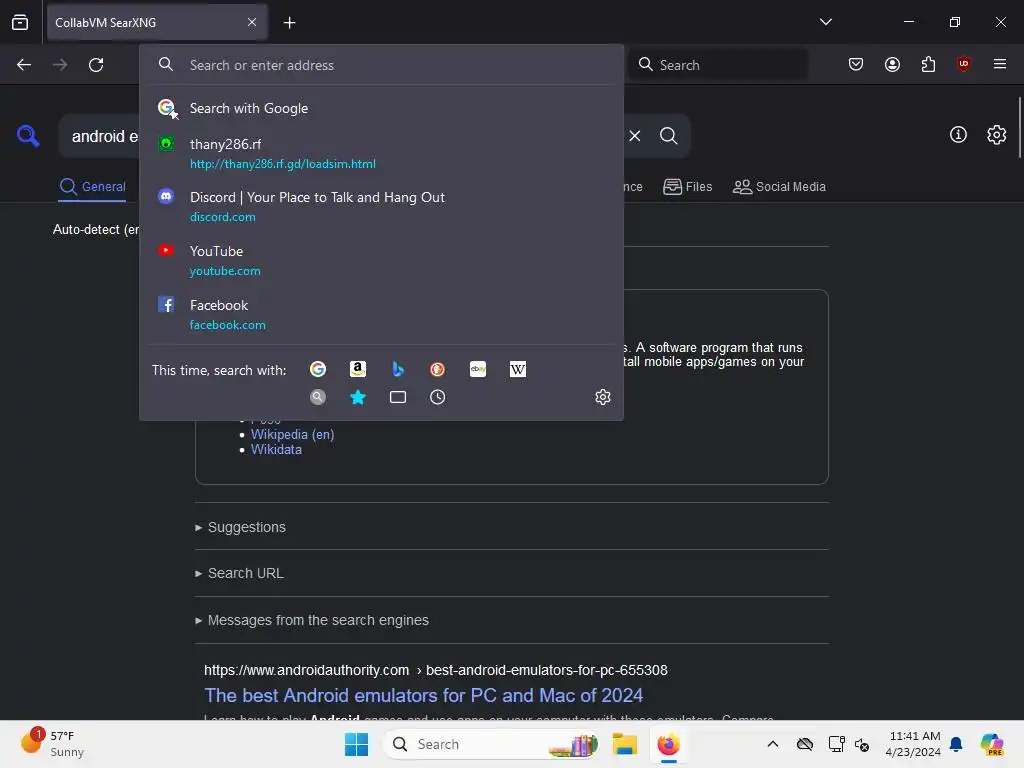The height and width of the screenshot is (768, 1024).
Task: Open the Firefox hamburger application menu
Action: pos(1000,64)
